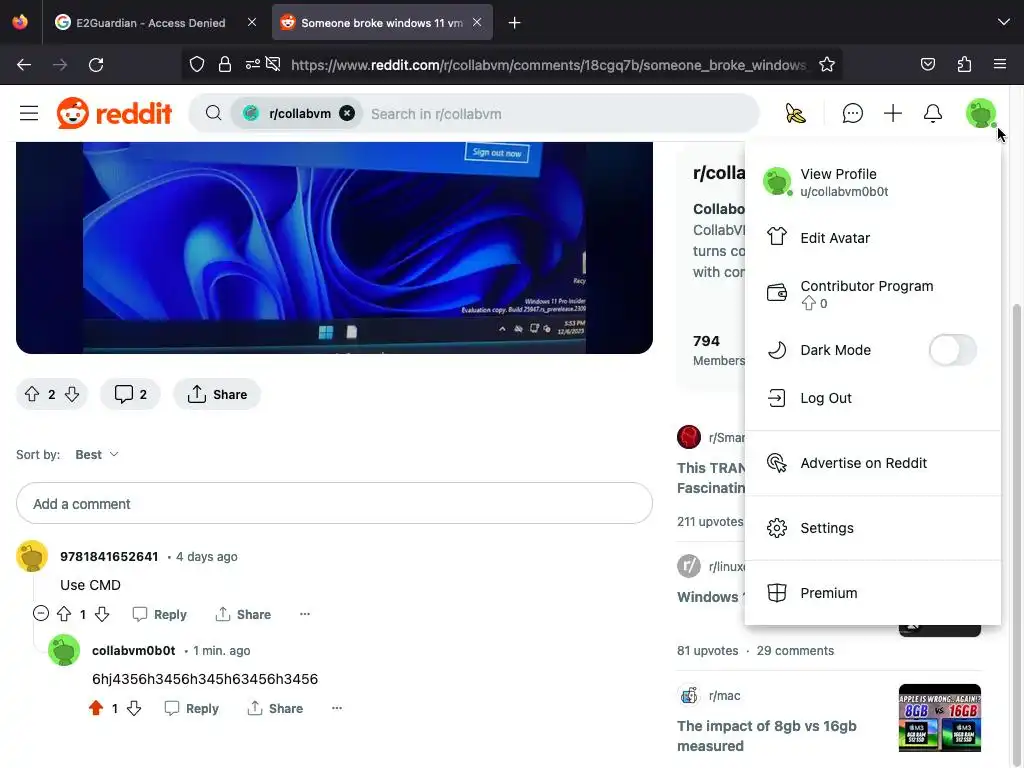1024x768 pixels.
Task: Open the Reddit hamburger navigation menu
Action: [29, 114]
